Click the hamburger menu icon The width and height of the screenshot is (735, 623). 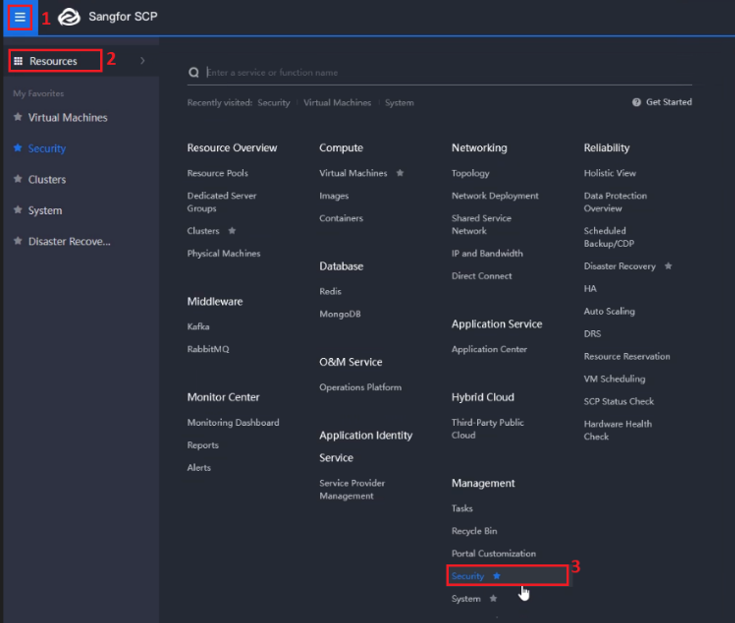point(20,17)
